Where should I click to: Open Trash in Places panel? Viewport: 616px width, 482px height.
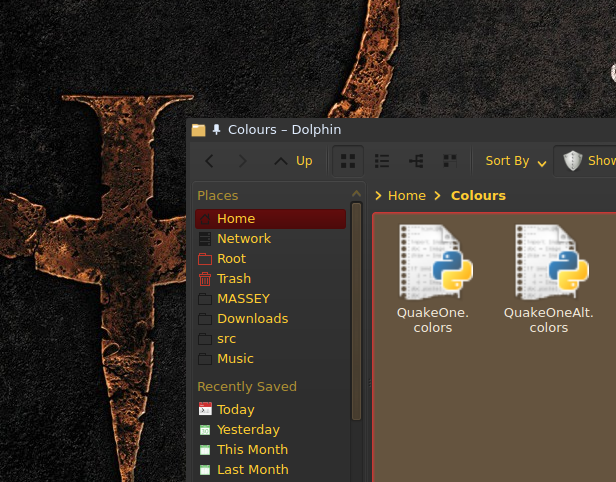click(270, 279)
